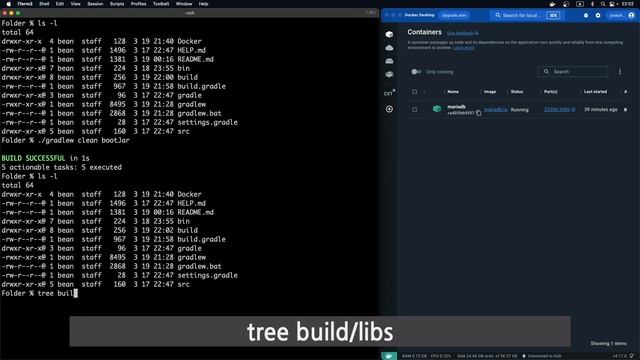The width and height of the screenshot is (640, 360).
Task: Click the mariadb container name
Action: pyautogui.click(x=456, y=107)
